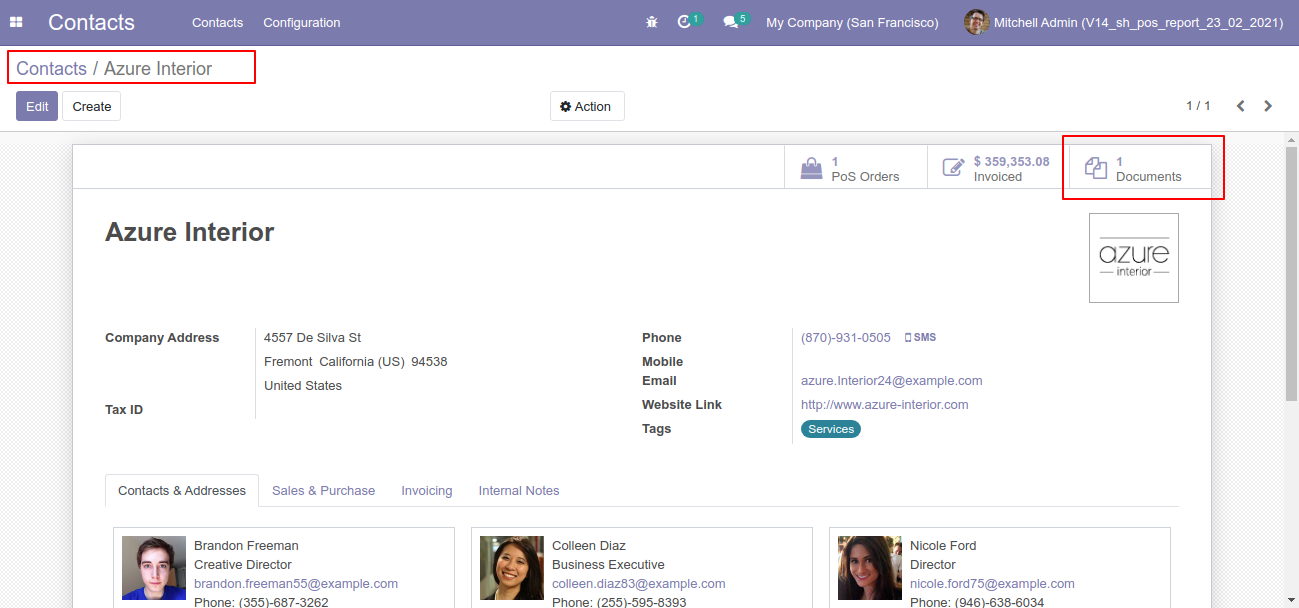This screenshot has width=1299, height=608.
Task: Click the Create button
Action: coord(92,106)
